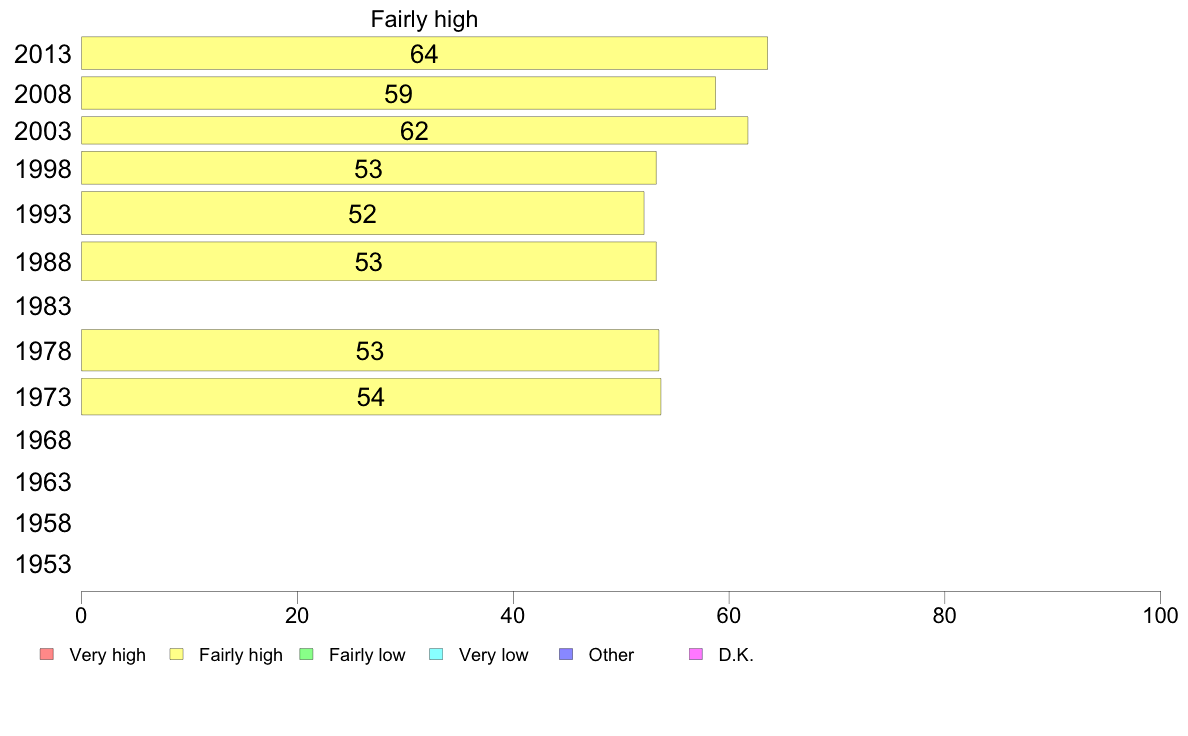Select the 2013 bar showing 64
The image size is (1188, 736).
[x=424, y=53]
